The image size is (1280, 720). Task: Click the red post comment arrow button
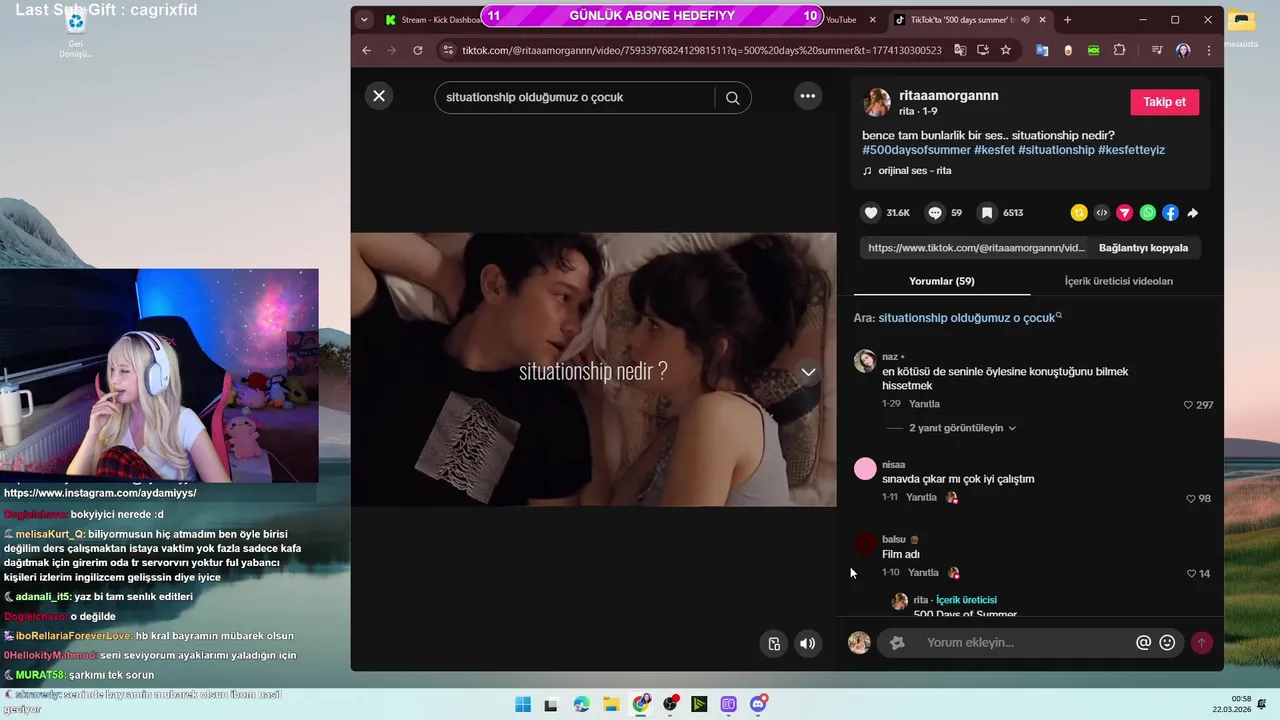coord(1201,643)
